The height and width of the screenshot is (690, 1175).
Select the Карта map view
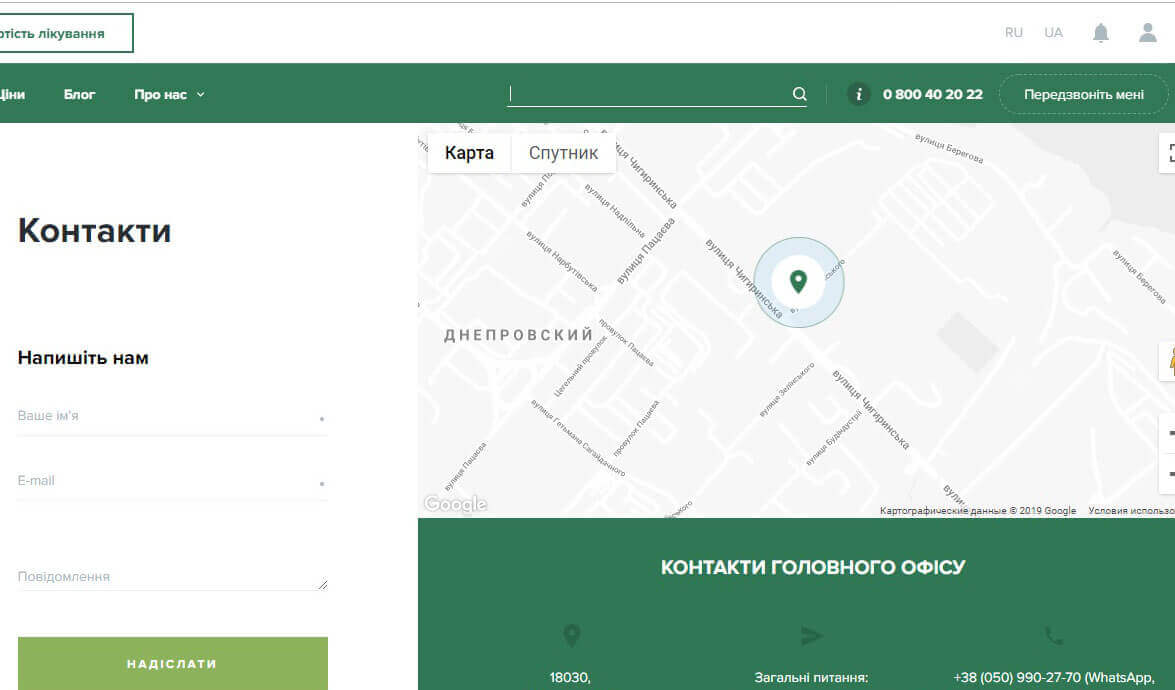click(x=467, y=152)
